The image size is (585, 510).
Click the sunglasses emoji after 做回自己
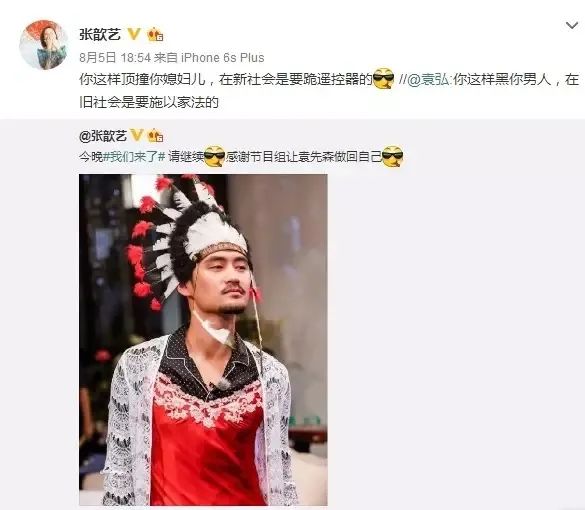coord(393,156)
